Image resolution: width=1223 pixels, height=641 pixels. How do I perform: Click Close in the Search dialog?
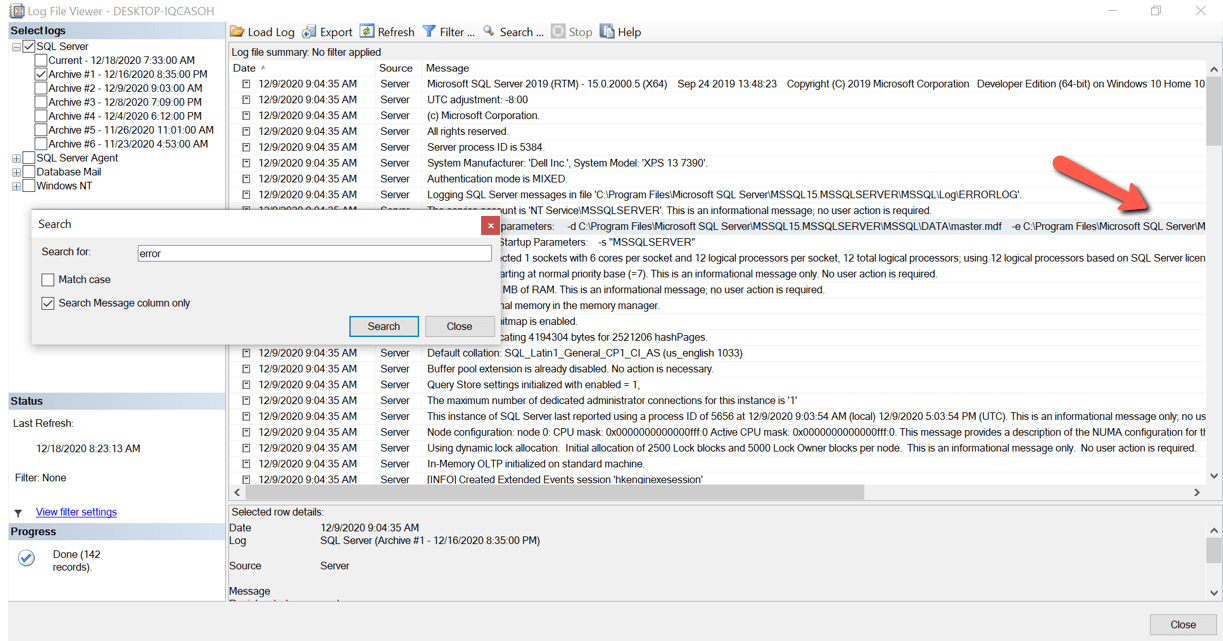459,326
